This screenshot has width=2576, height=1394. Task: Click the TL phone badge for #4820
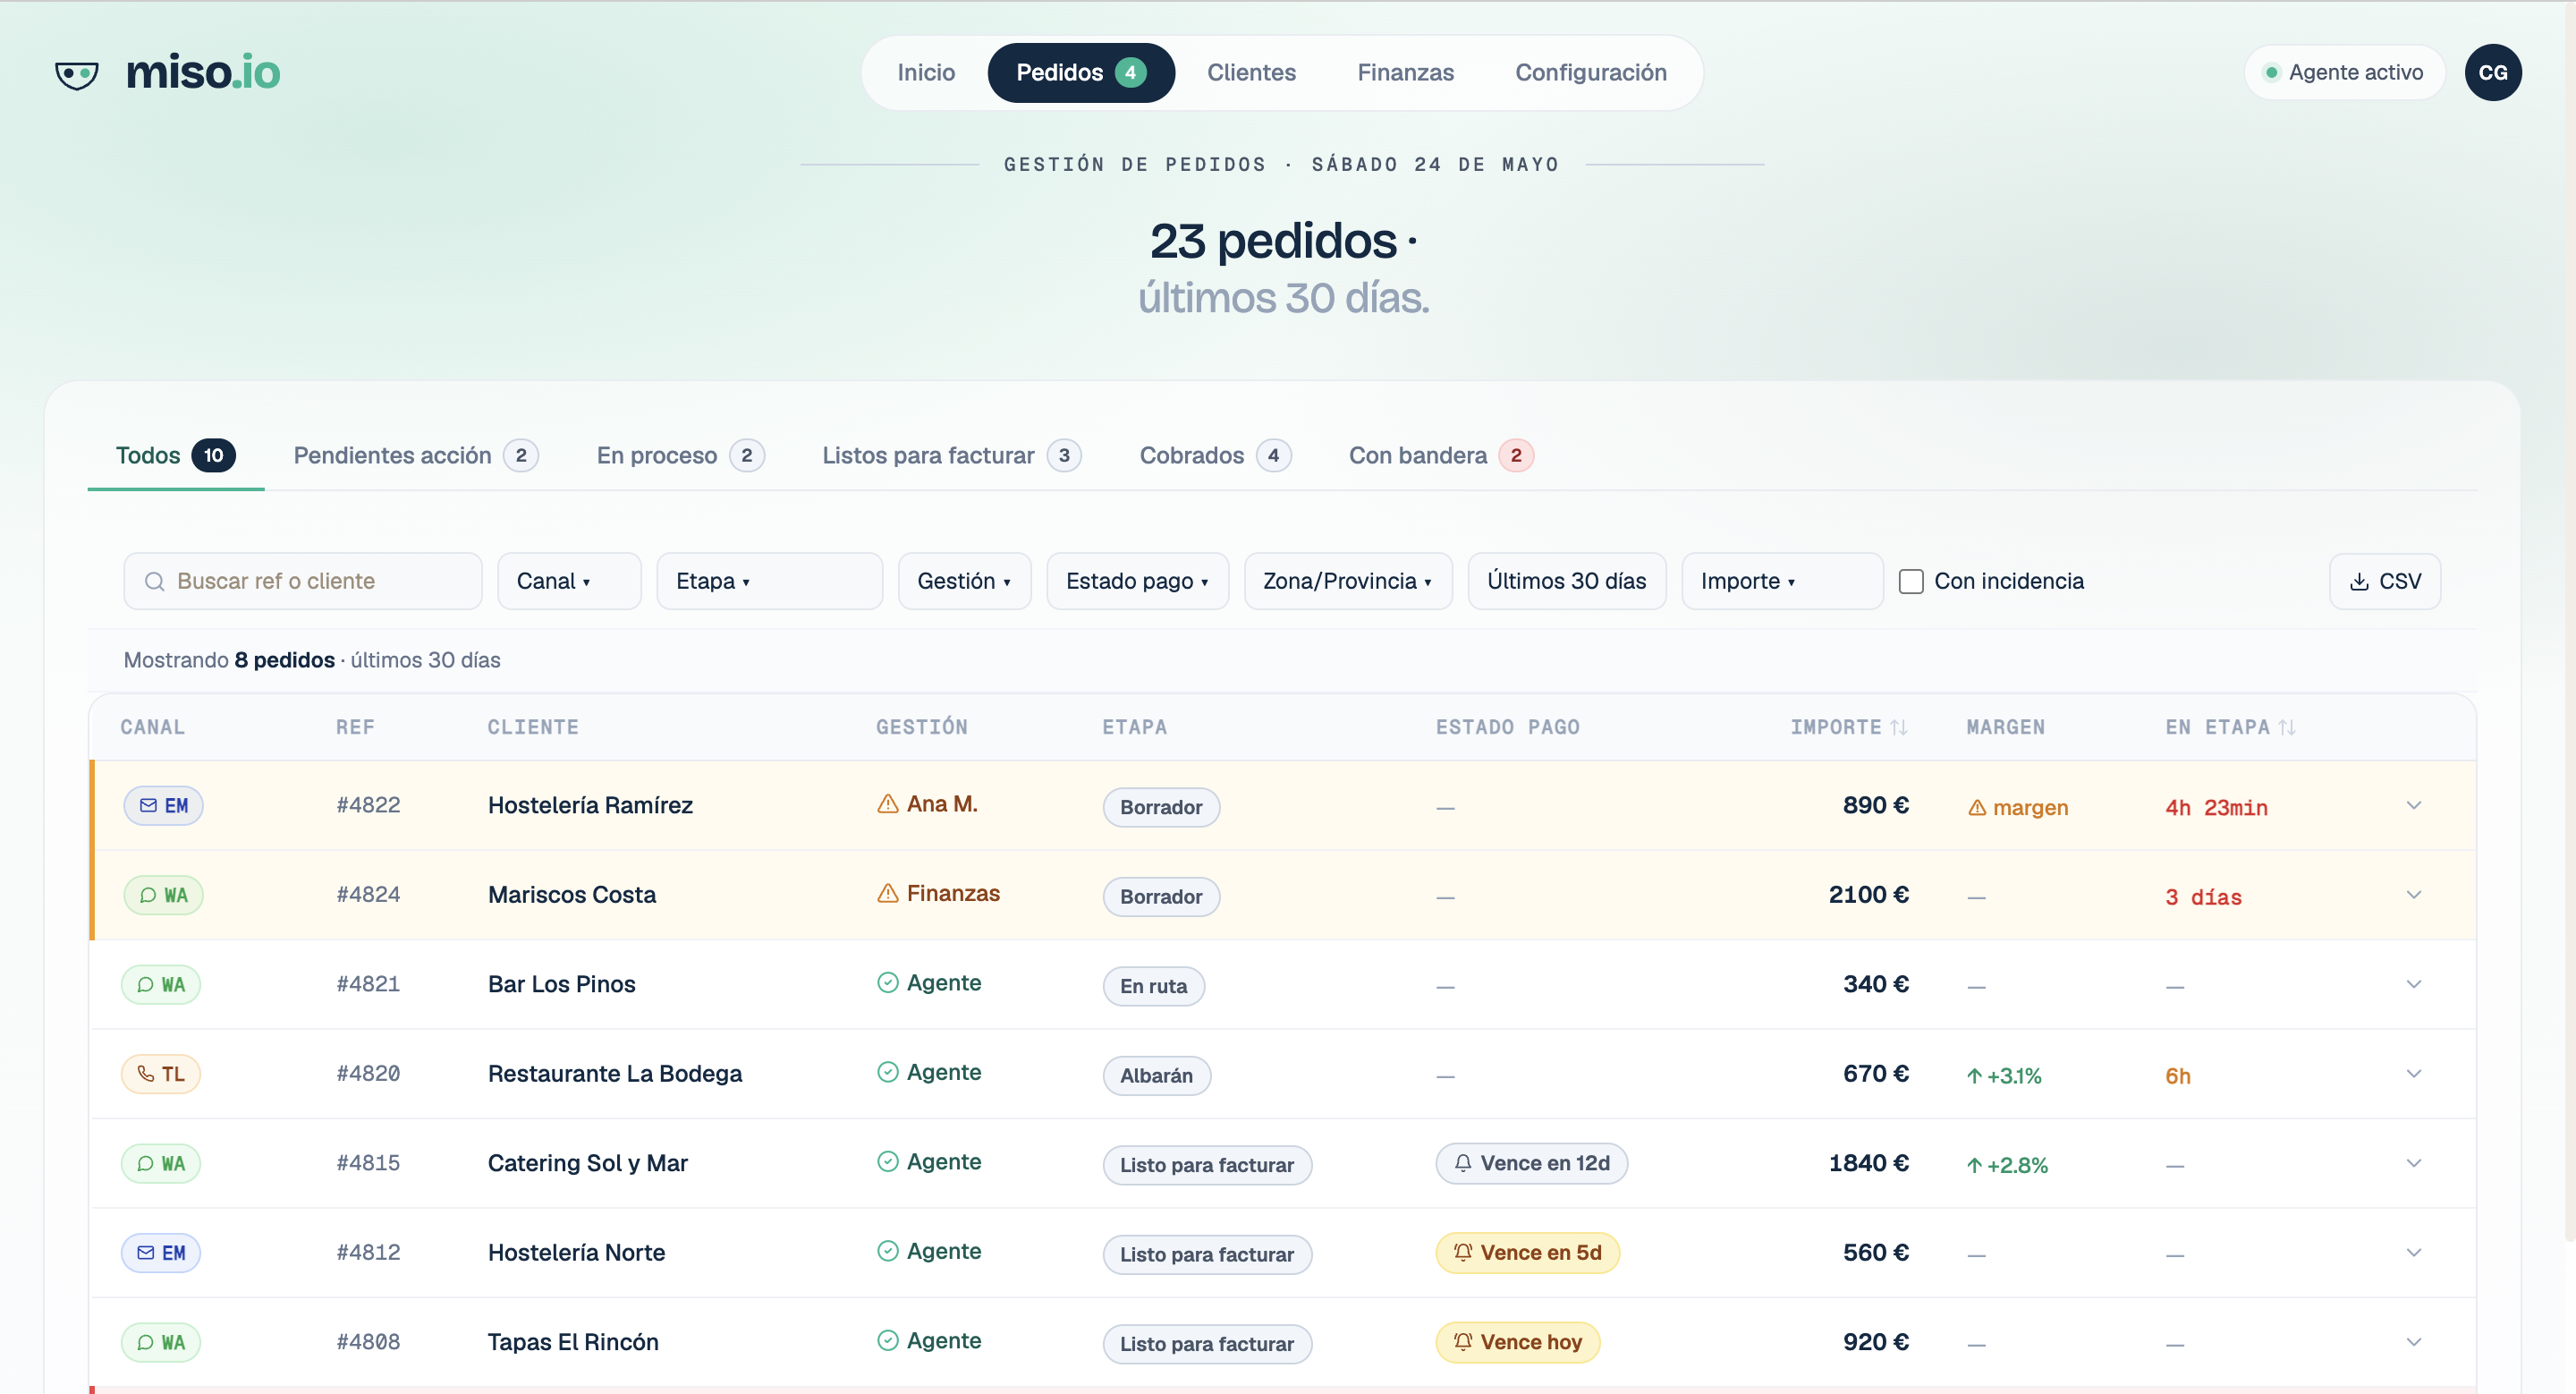[161, 1074]
